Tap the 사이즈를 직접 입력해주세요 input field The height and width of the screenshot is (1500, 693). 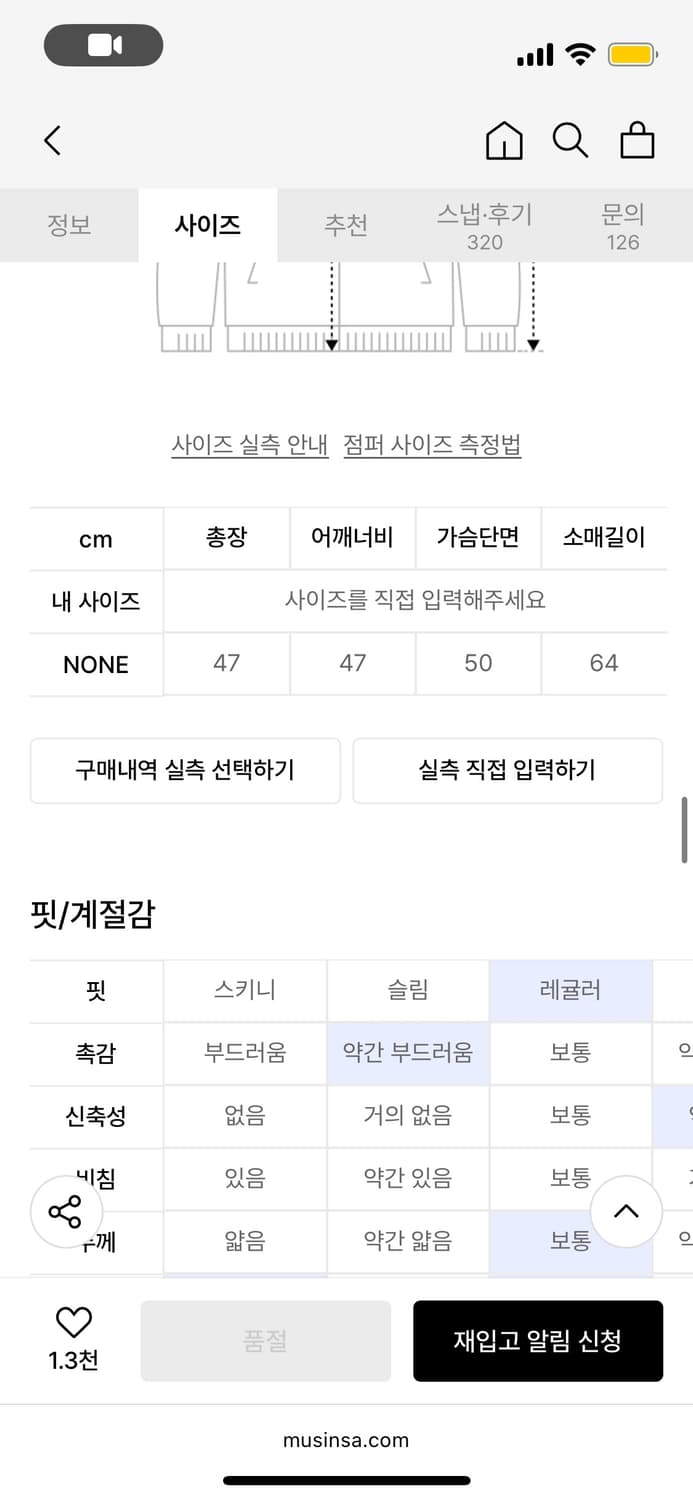click(415, 601)
